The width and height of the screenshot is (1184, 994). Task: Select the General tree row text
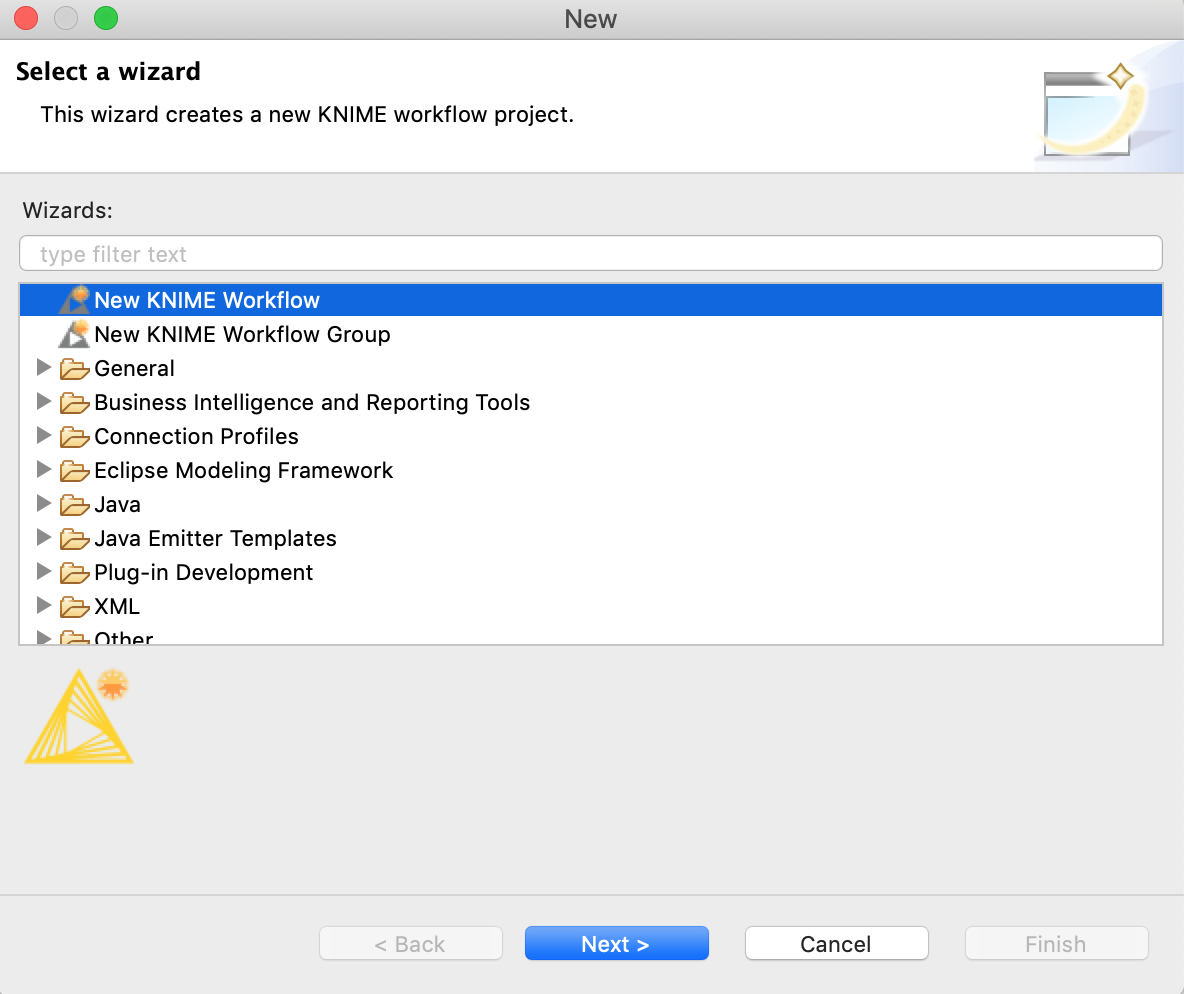pos(134,369)
